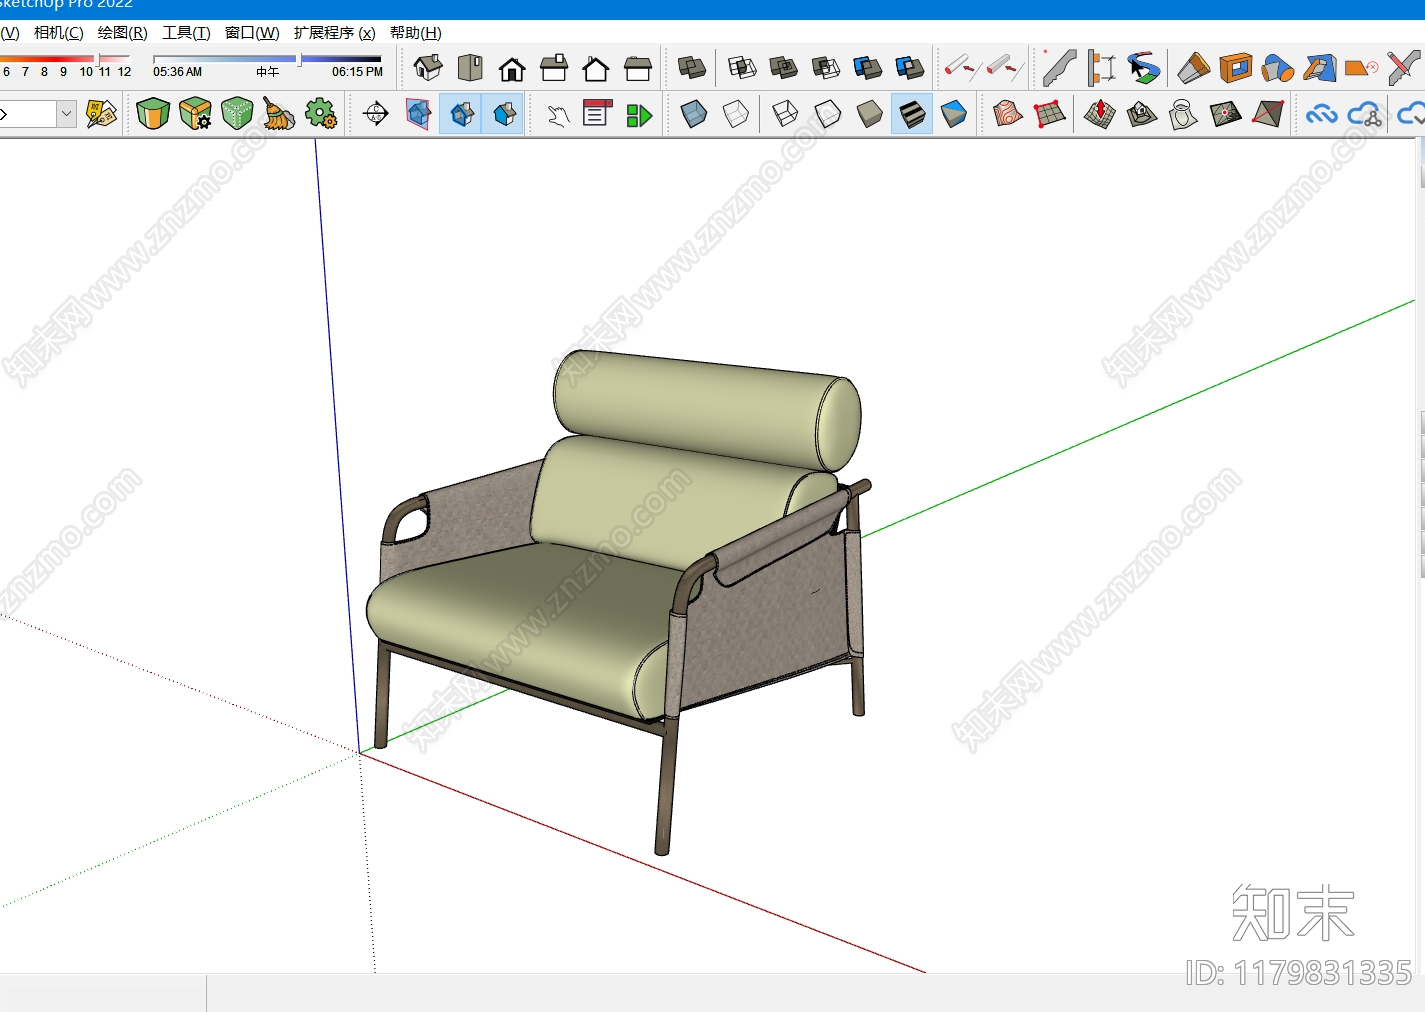This screenshot has width=1425, height=1012.
Task: Select Sandbox Smoove tool
Action: click(x=1100, y=114)
